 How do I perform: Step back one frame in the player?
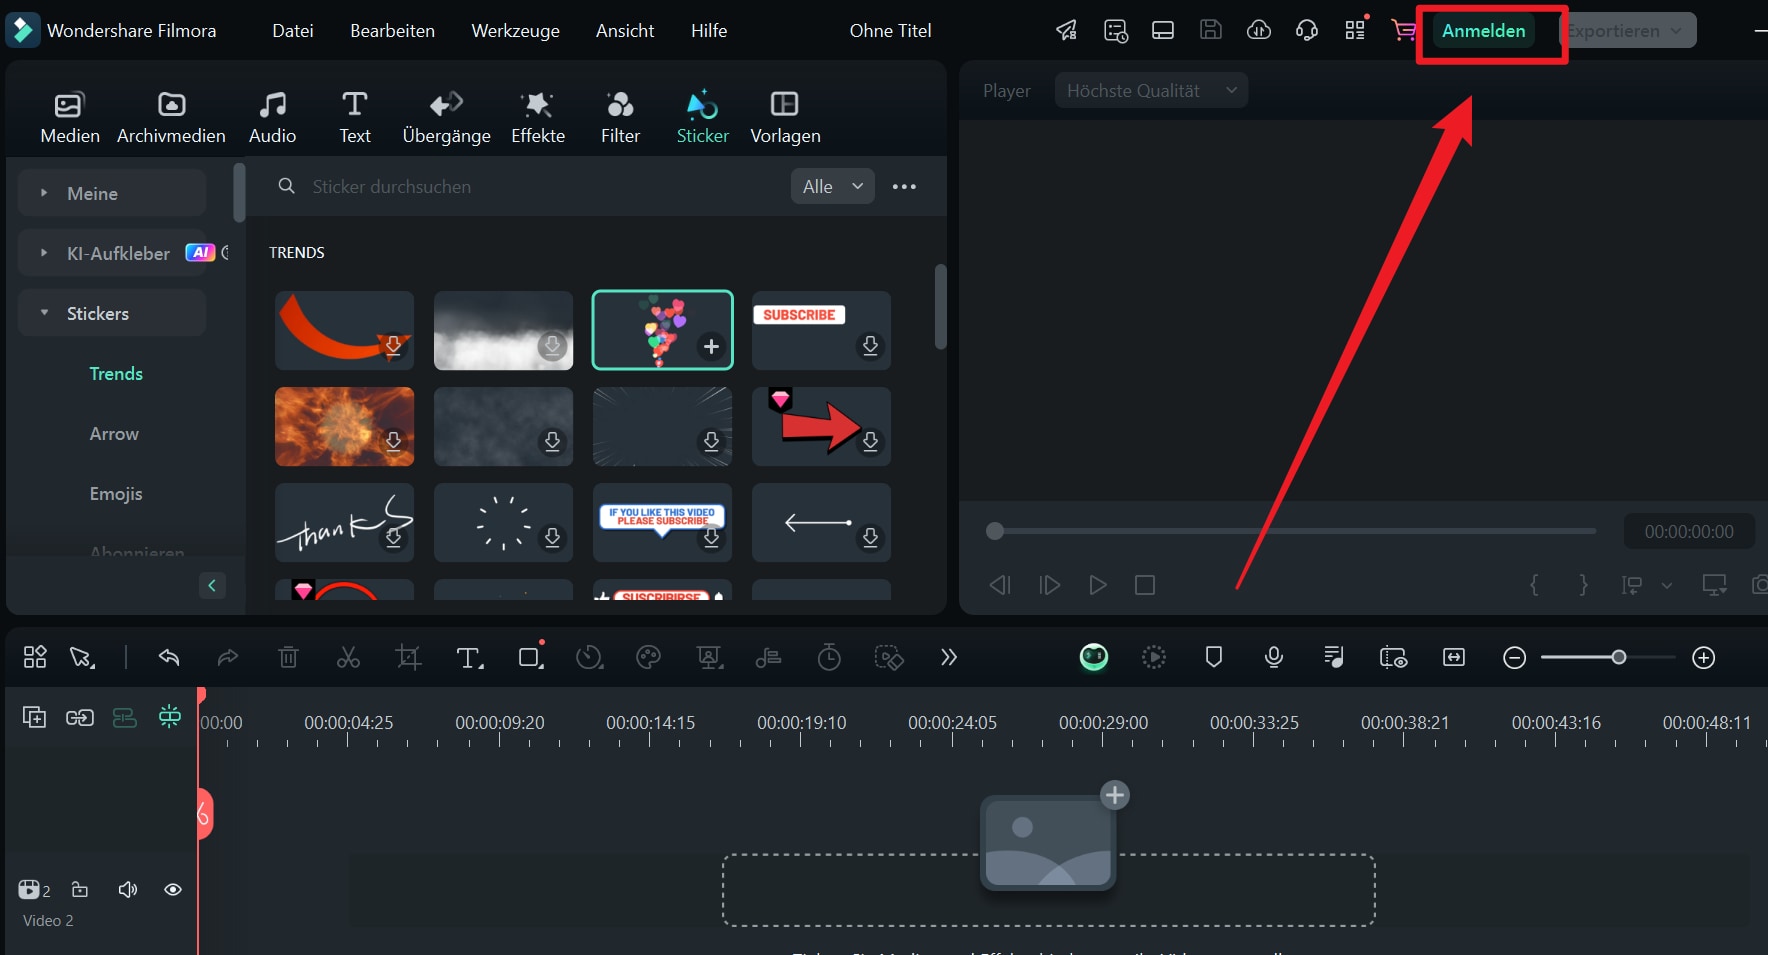(1000, 585)
